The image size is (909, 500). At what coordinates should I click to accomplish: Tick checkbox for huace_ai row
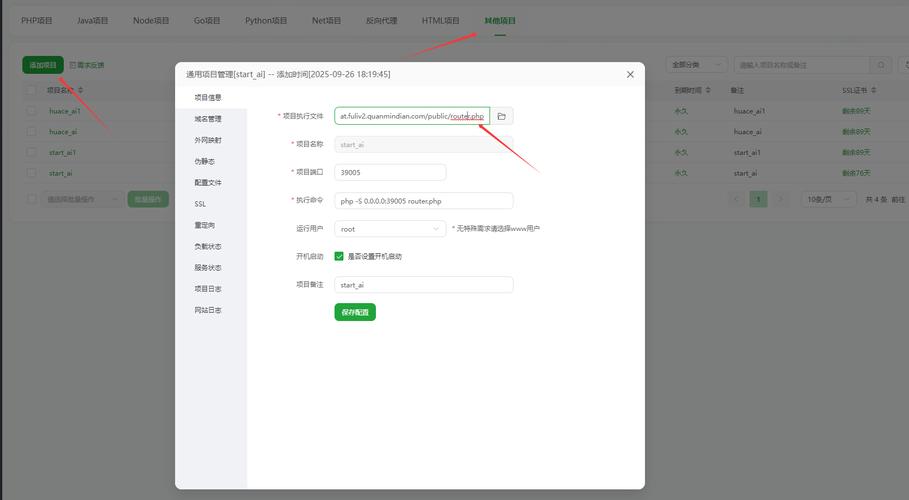pos(32,132)
